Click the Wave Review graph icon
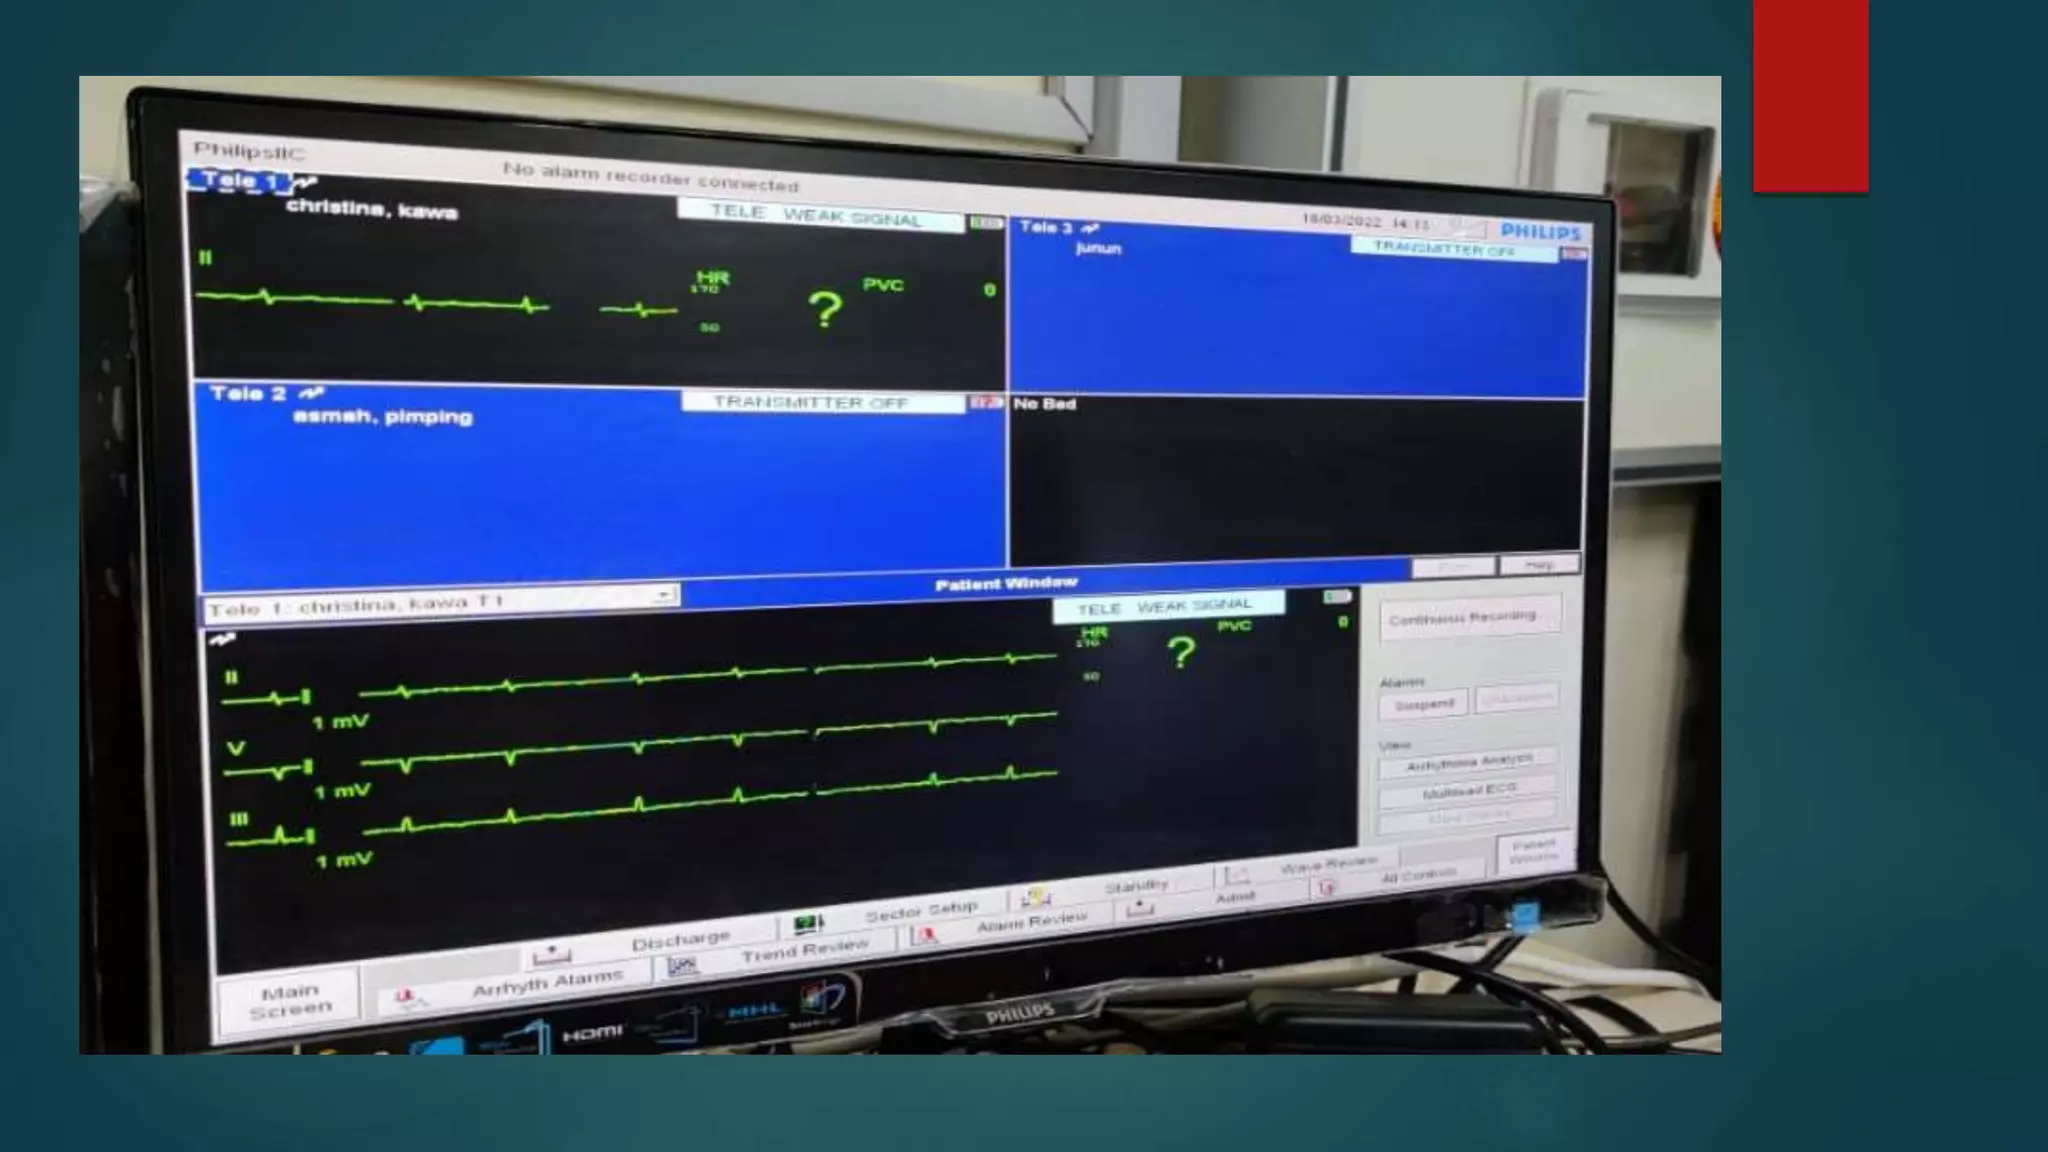 point(1237,876)
